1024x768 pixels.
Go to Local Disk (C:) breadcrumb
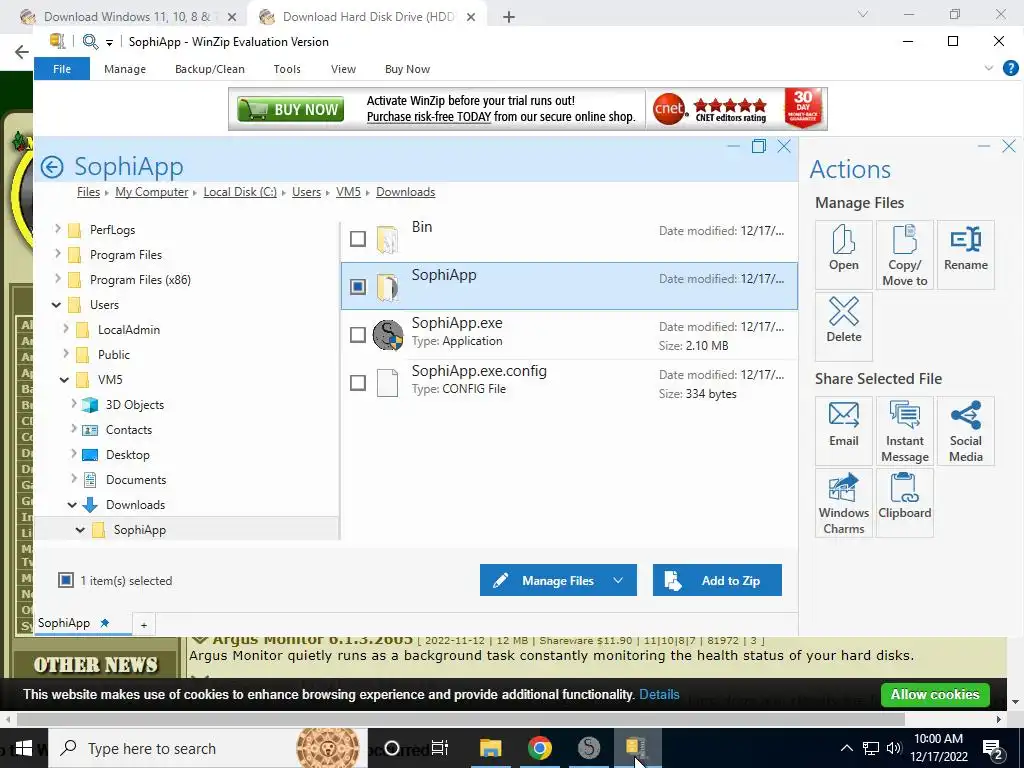[x=240, y=192]
